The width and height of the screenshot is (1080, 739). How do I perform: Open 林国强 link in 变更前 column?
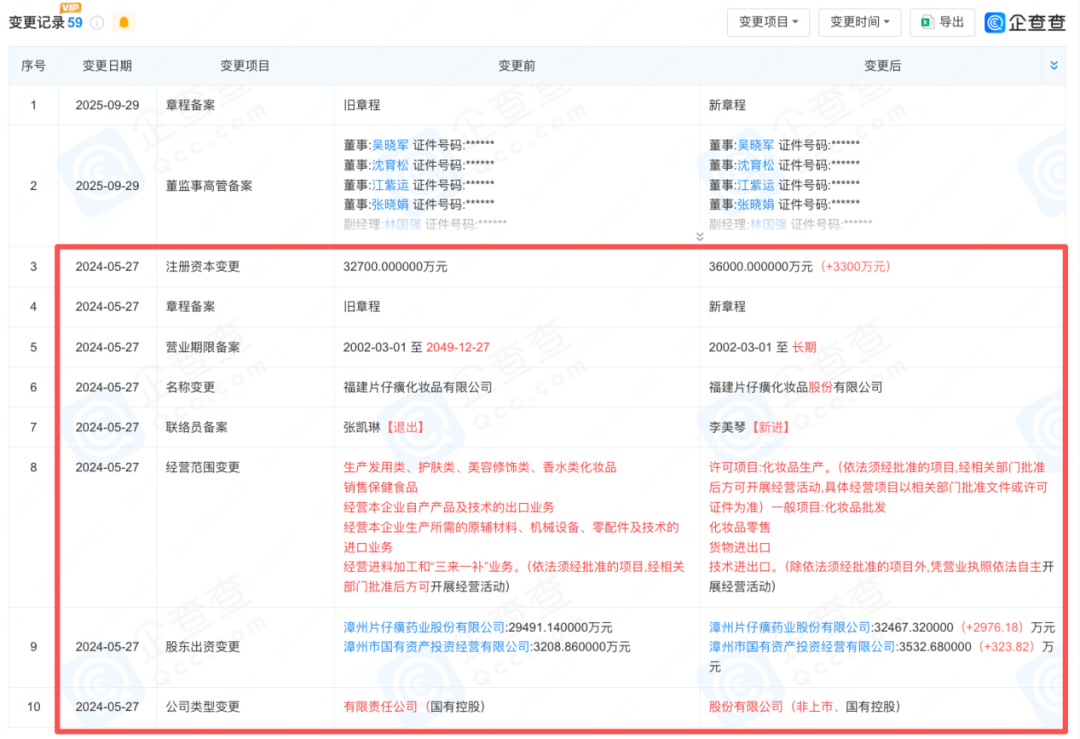pyautogui.click(x=403, y=225)
